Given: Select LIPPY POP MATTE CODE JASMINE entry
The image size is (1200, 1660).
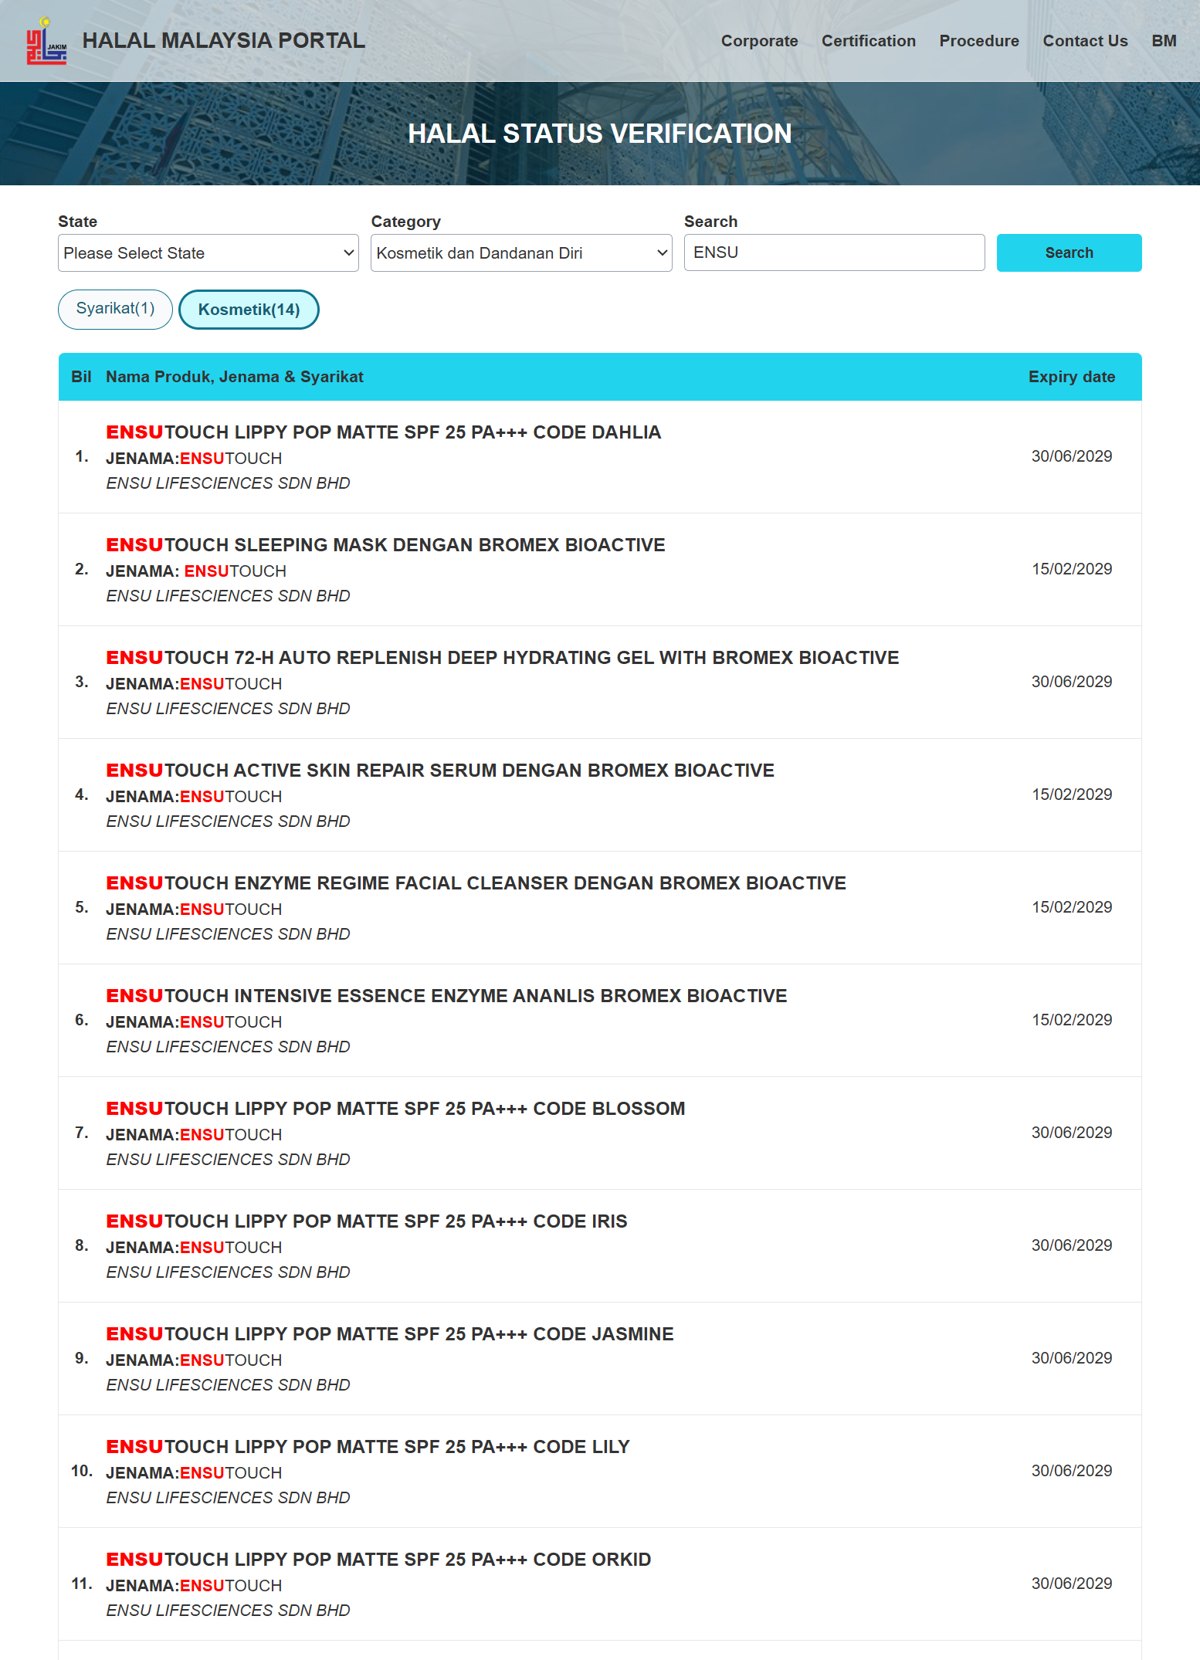Looking at the screenshot, I should click(x=390, y=1334).
